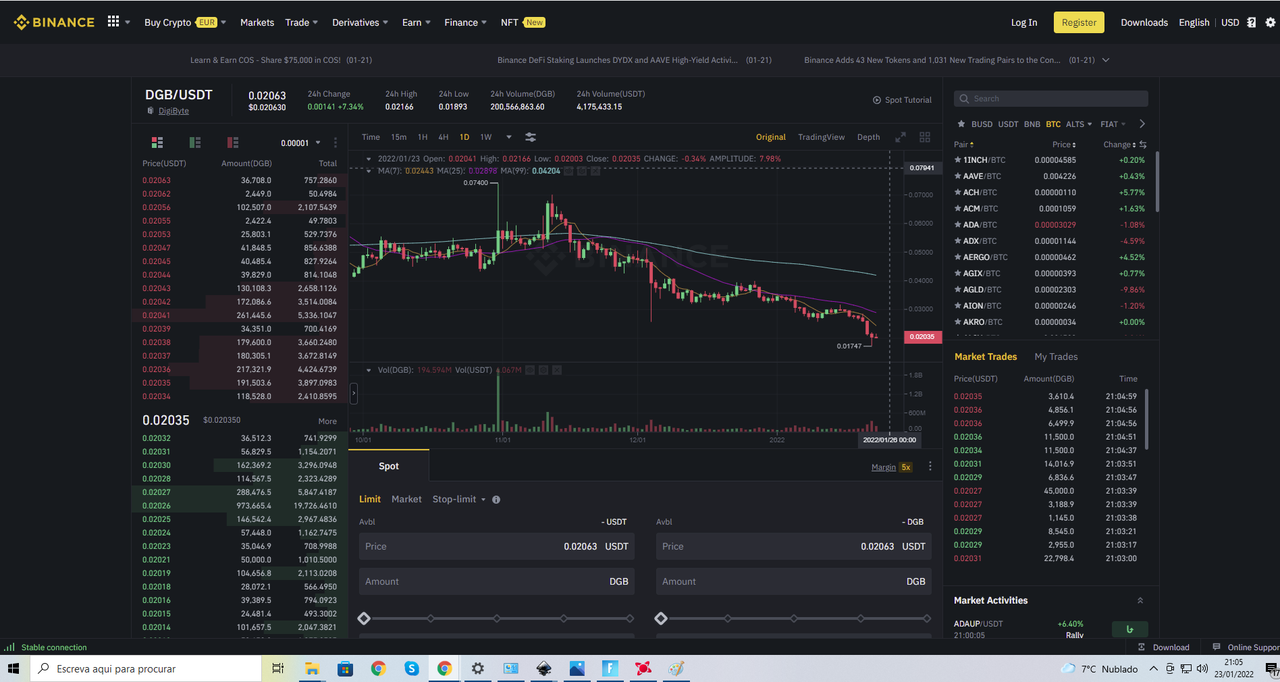This screenshot has width=1280, height=682.
Task: Open Skype from the taskbar
Action: point(411,668)
